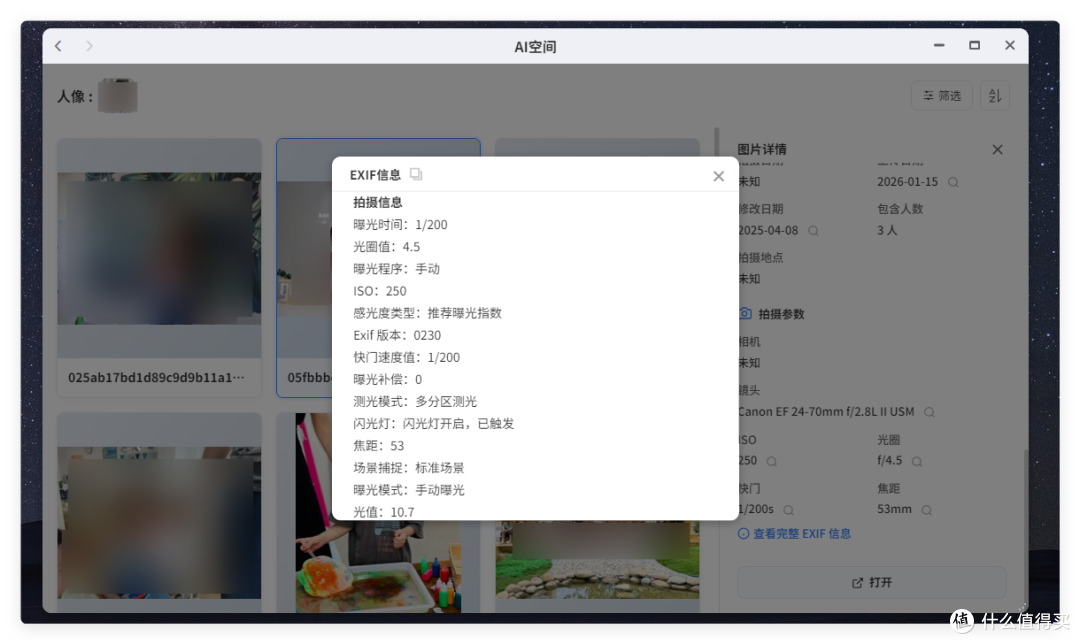Close the 图片详情 panel
Image resolution: width=1080 pixels, height=644 pixels.
tap(997, 149)
